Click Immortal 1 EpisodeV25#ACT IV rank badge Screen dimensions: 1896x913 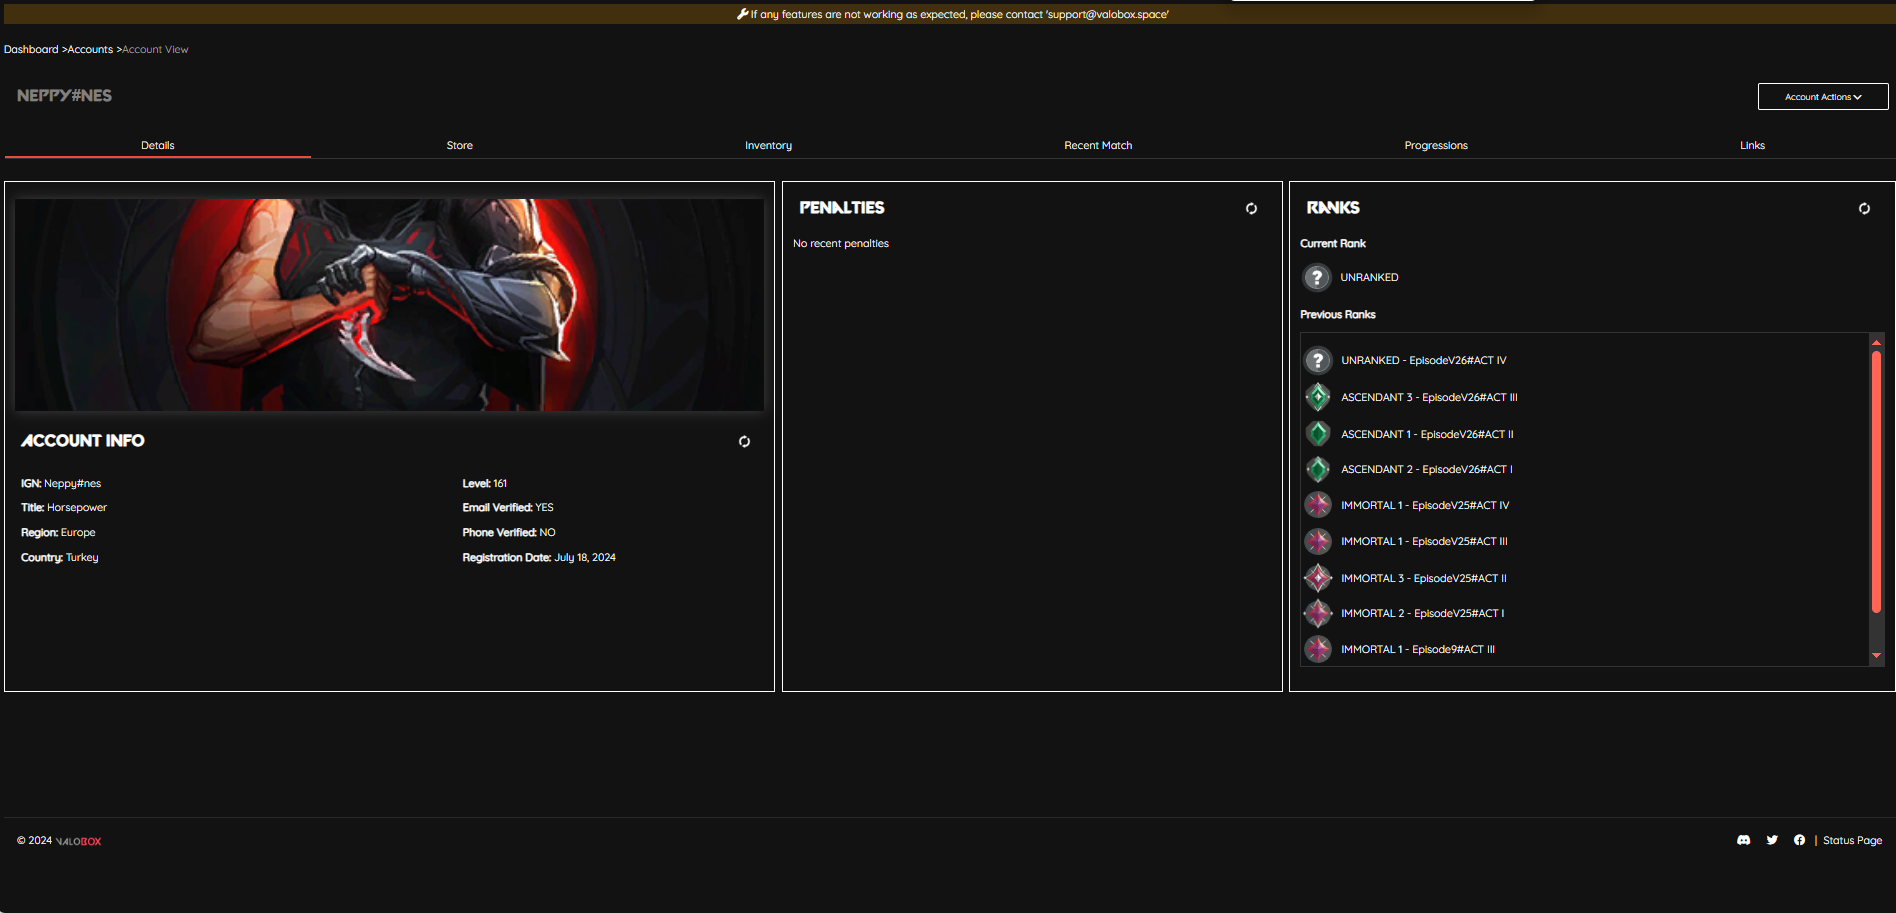click(1318, 505)
